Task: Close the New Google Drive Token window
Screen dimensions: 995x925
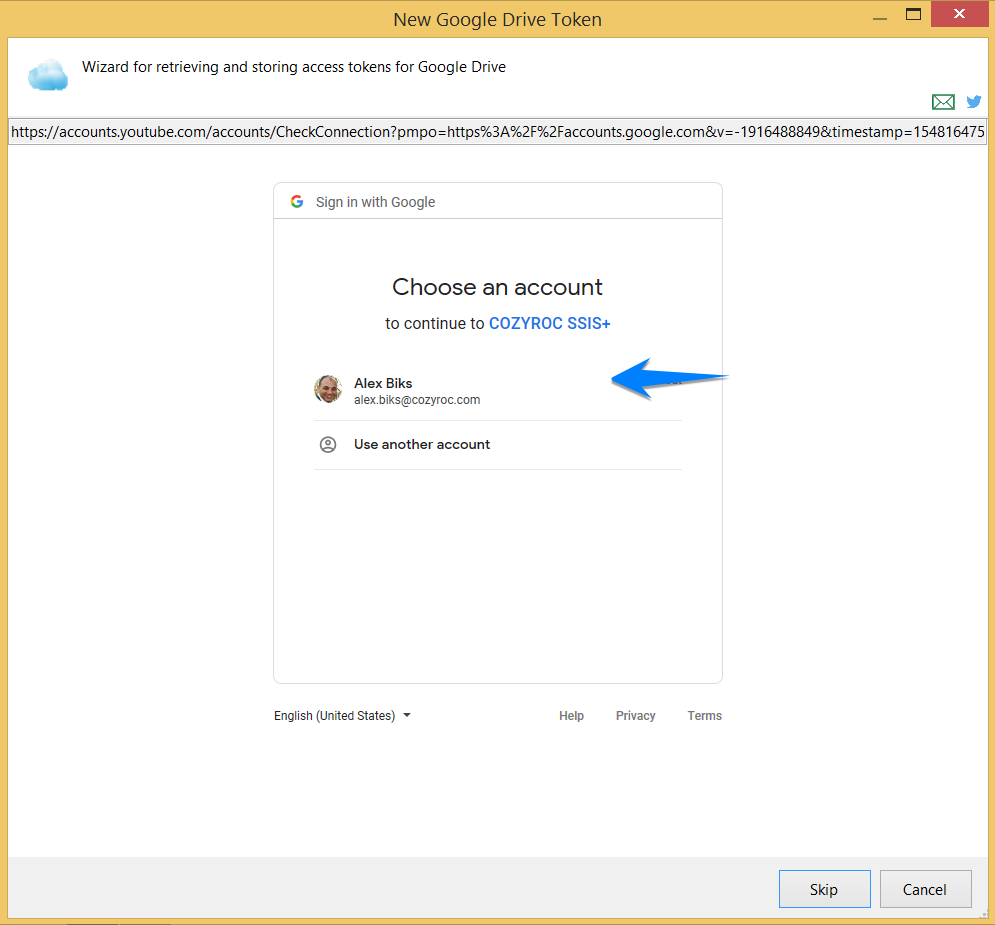Action: [x=959, y=14]
